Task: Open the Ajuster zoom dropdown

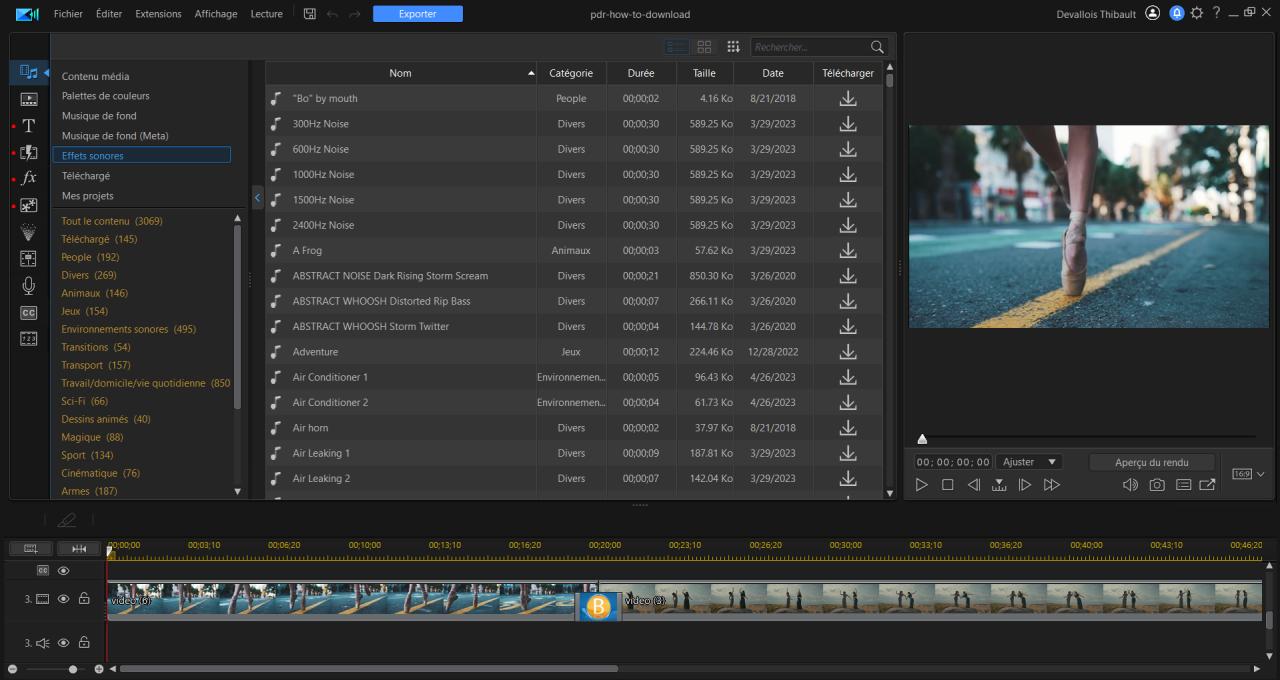Action: [1029, 462]
